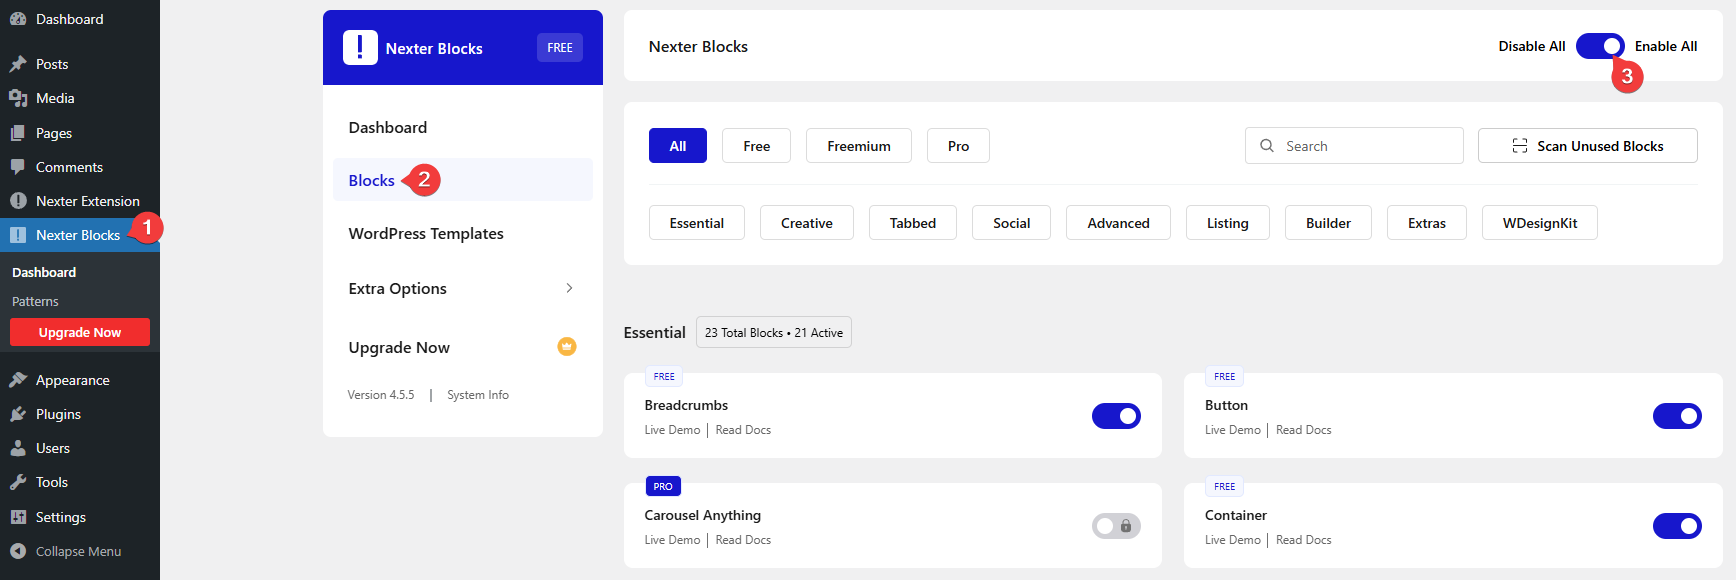Select the Freemium filter tab
The height and width of the screenshot is (580, 1736).
(x=859, y=146)
